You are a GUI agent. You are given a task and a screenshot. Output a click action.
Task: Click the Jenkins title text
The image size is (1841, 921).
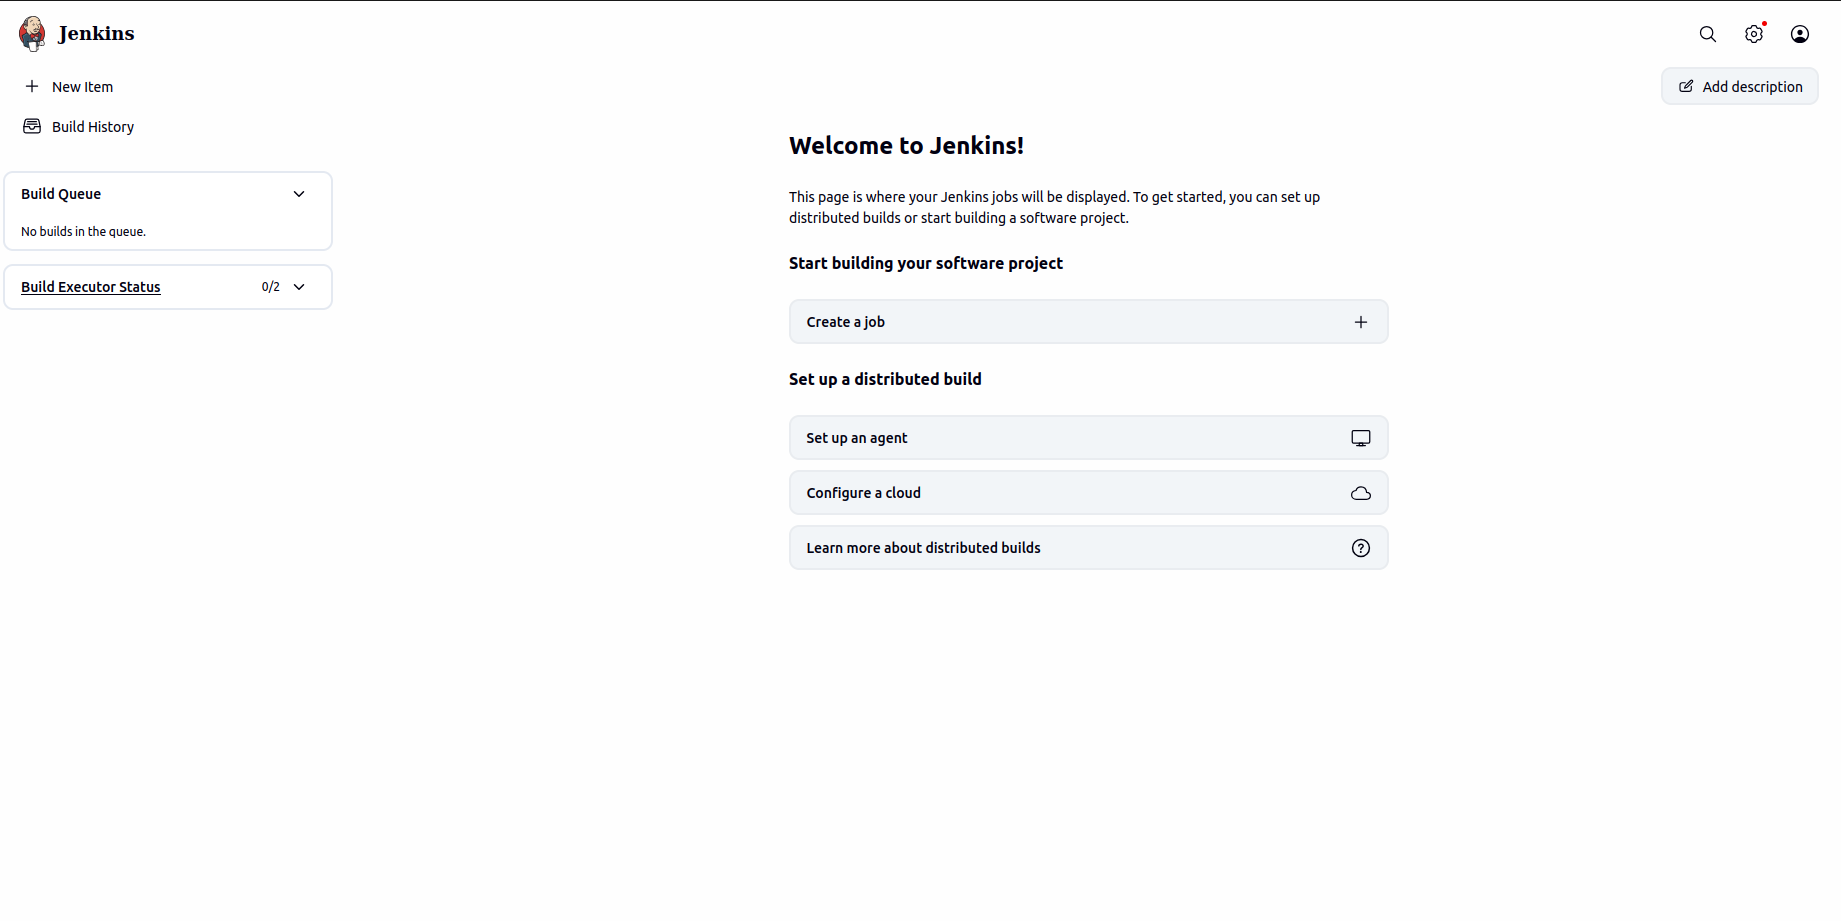pos(96,34)
